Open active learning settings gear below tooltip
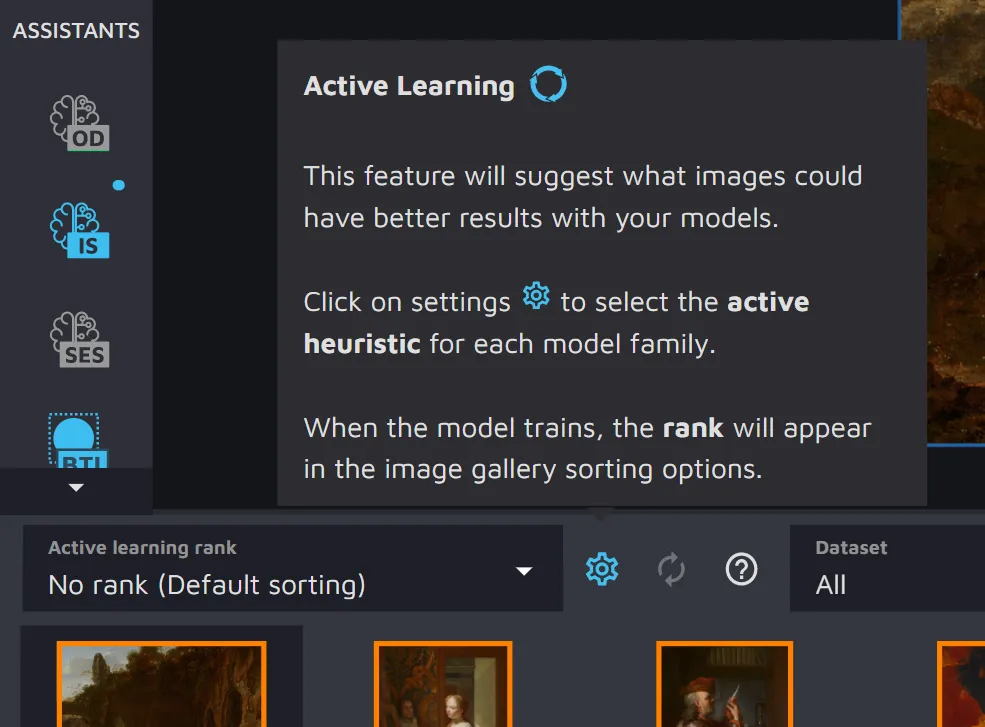The height and width of the screenshot is (727, 985). (601, 569)
